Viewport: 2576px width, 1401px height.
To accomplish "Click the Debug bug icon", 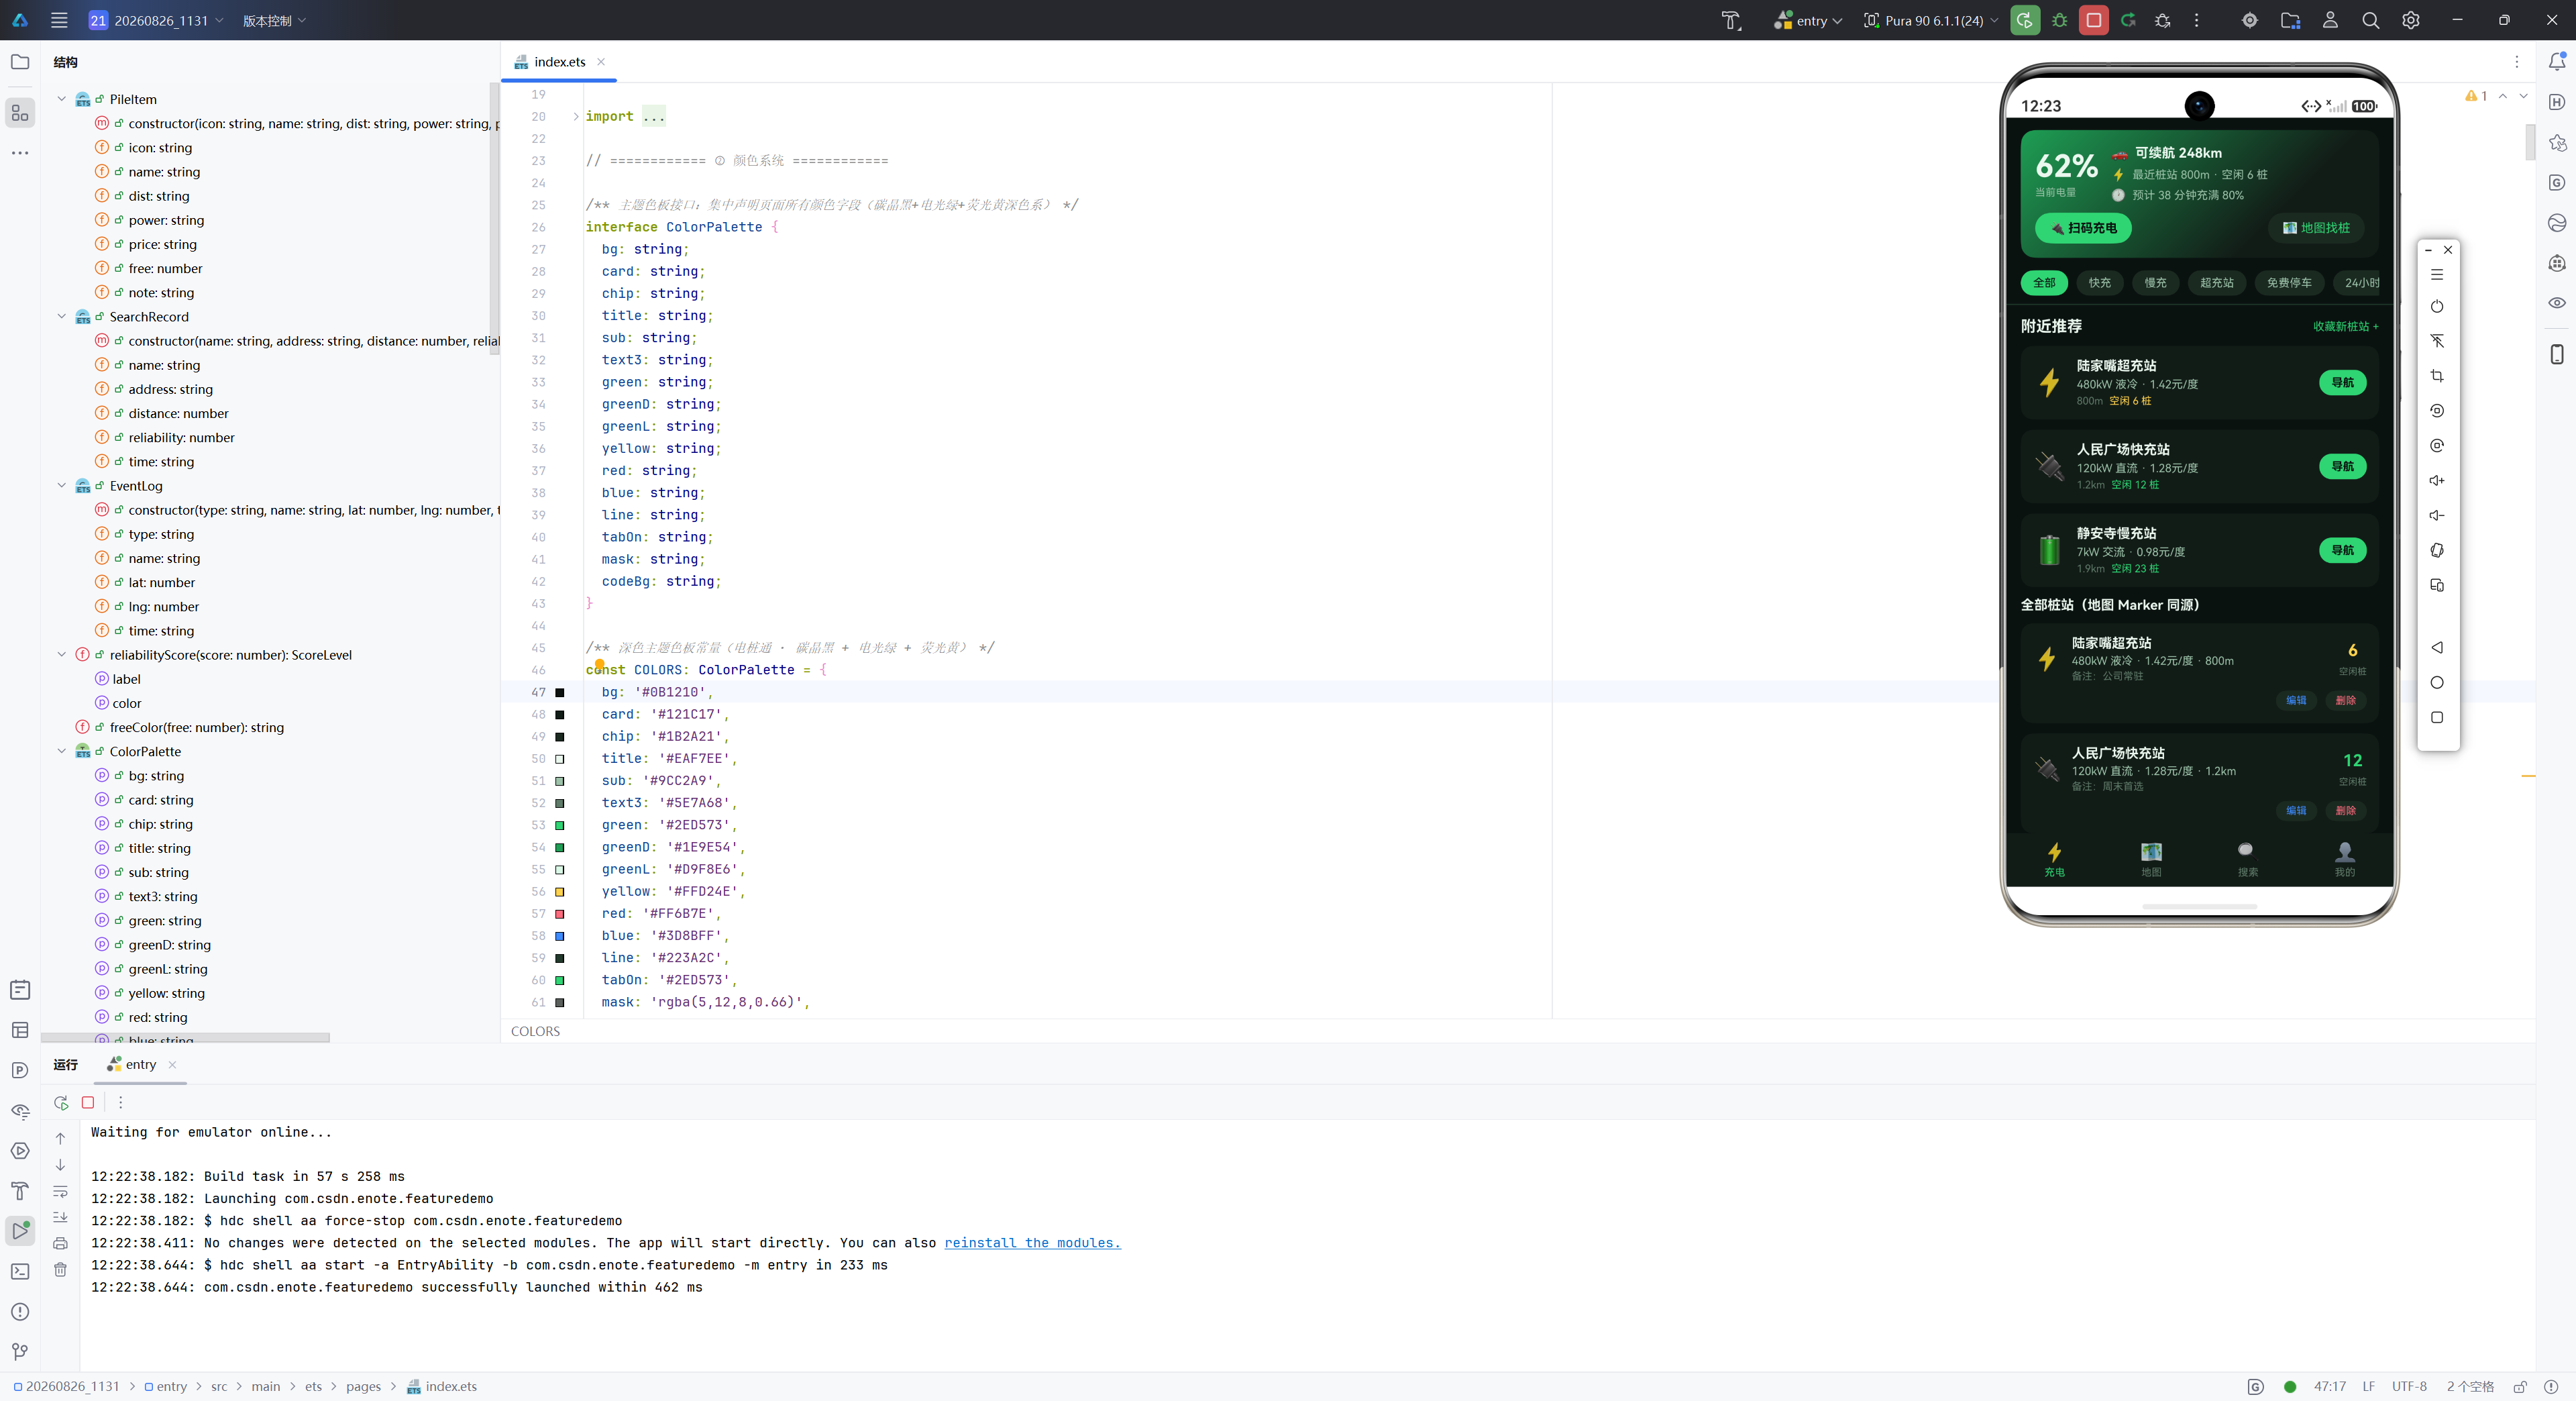I will click(x=2059, y=20).
